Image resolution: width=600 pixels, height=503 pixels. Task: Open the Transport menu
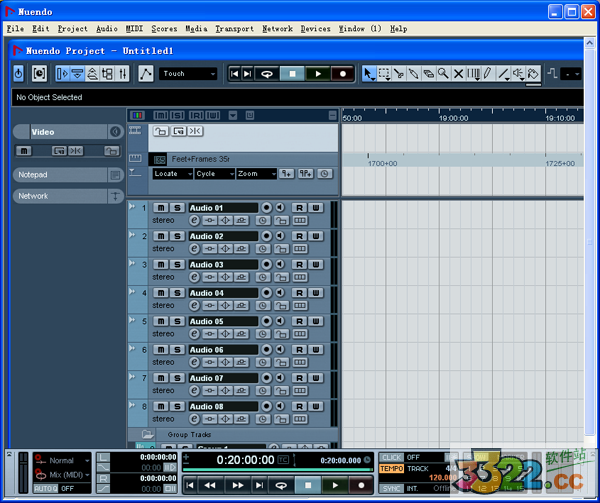[x=234, y=29]
